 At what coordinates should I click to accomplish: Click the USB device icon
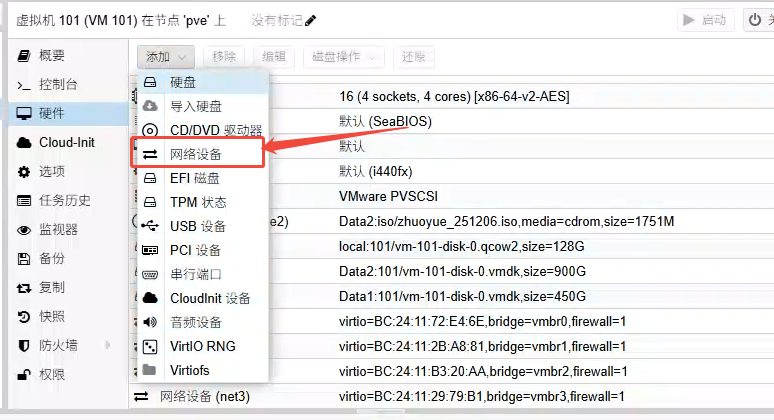coord(150,226)
